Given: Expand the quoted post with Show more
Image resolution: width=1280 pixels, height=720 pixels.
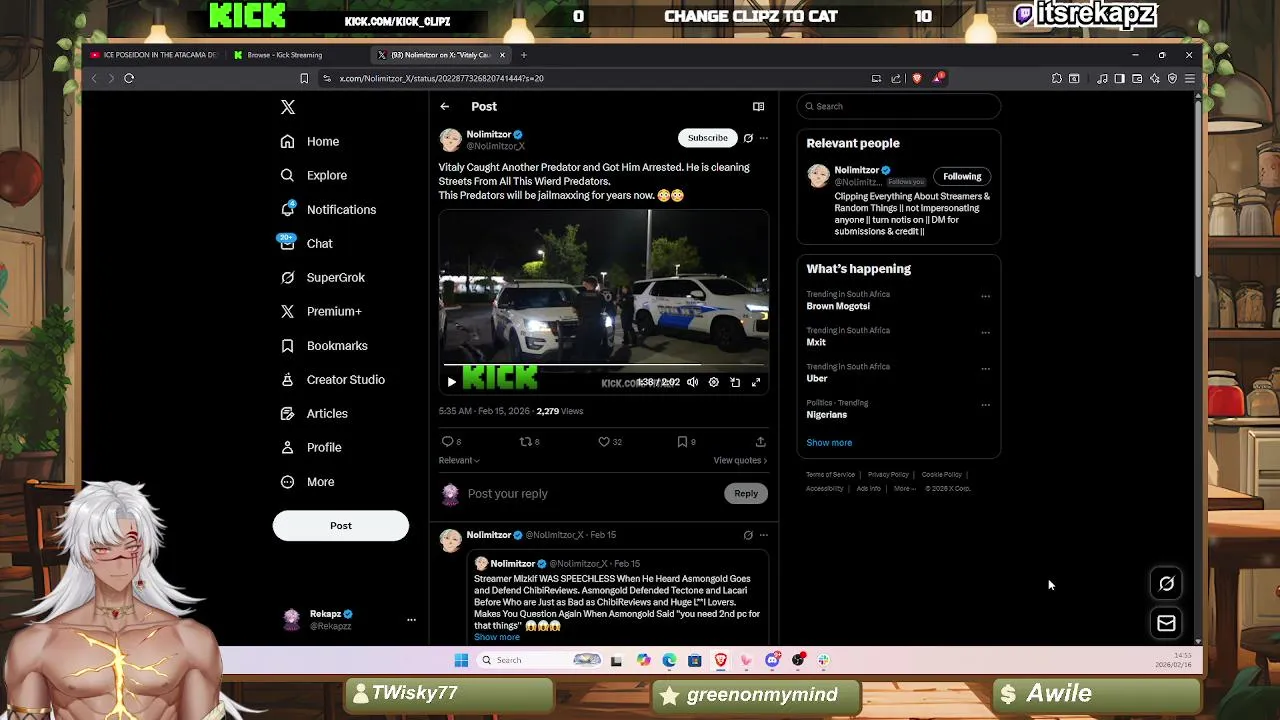Looking at the screenshot, I should coord(497,638).
